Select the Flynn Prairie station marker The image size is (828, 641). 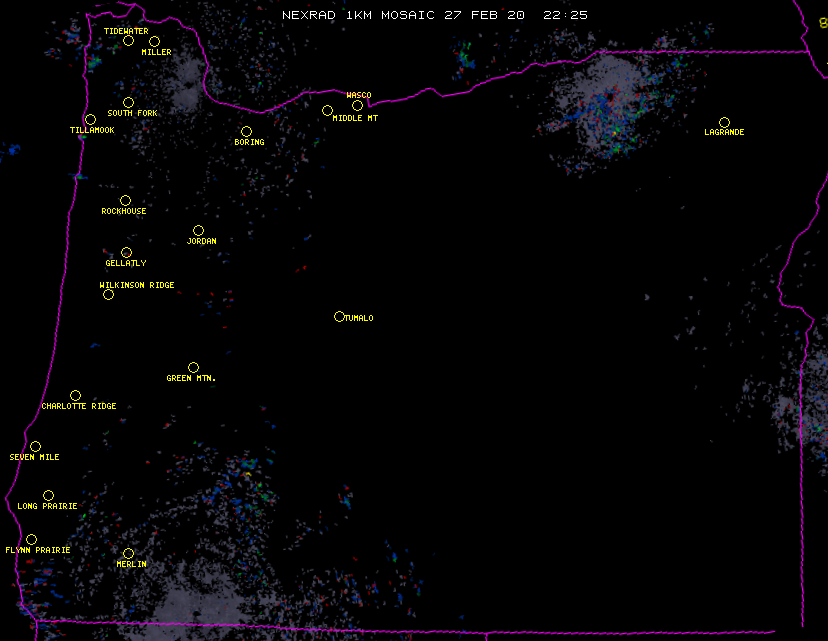coord(31,539)
